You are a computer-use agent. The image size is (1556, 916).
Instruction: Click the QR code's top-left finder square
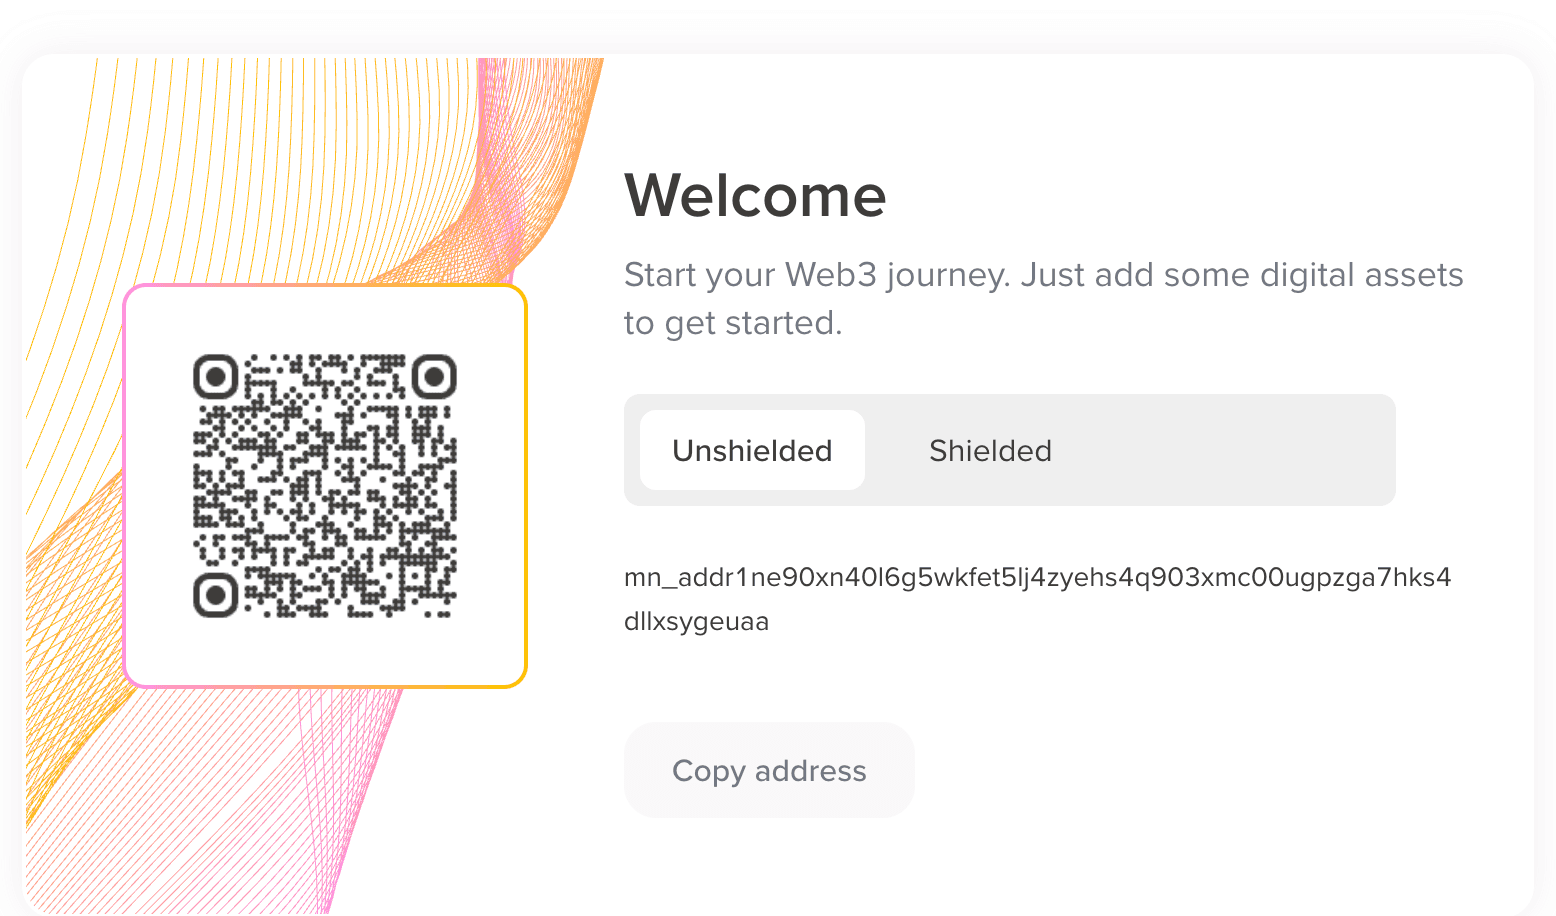[215, 377]
